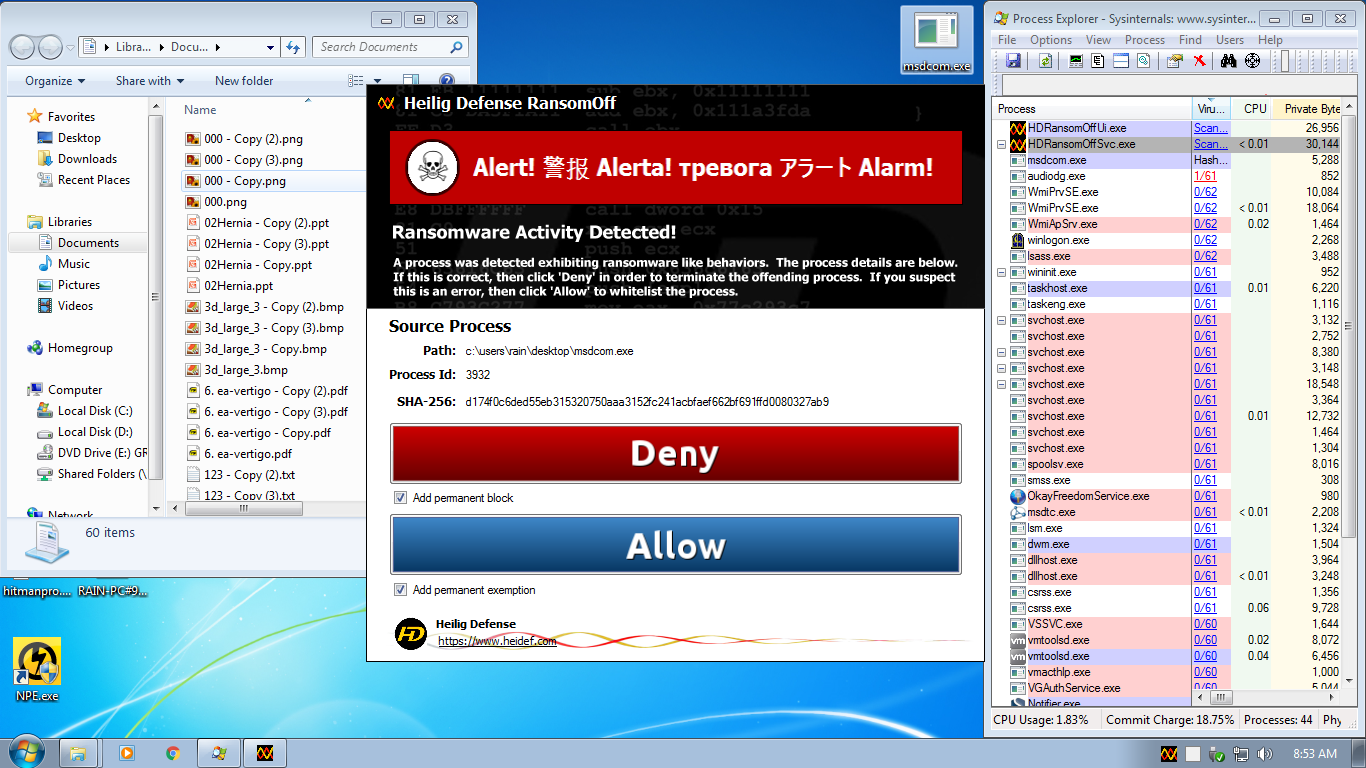
Task: Click the VirusTotal 1/61 link for audiodg.exe
Action: click(1205, 176)
